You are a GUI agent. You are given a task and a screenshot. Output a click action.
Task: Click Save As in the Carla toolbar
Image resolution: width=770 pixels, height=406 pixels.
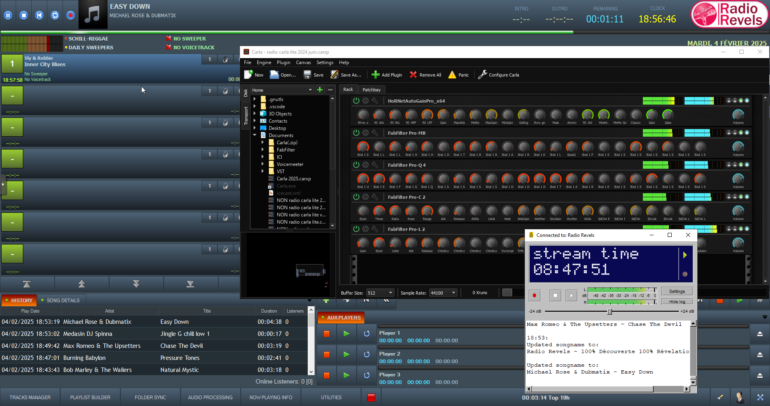pos(346,75)
